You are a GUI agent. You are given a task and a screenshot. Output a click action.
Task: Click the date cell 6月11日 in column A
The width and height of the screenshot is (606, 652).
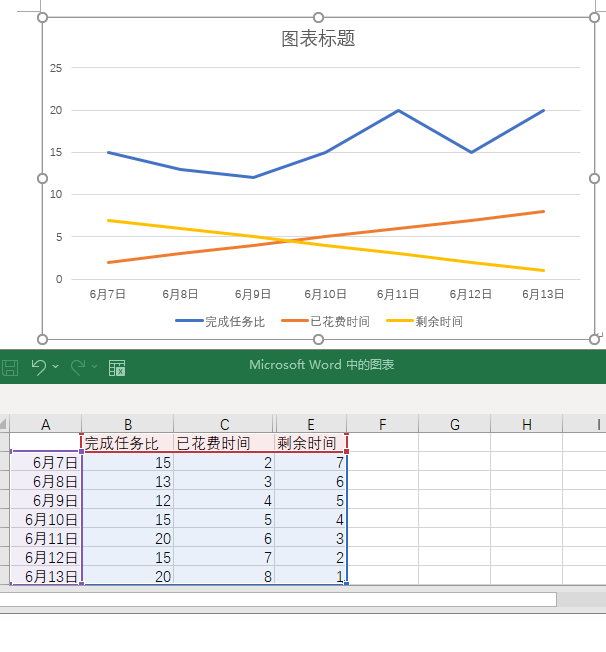pyautogui.click(x=46, y=538)
